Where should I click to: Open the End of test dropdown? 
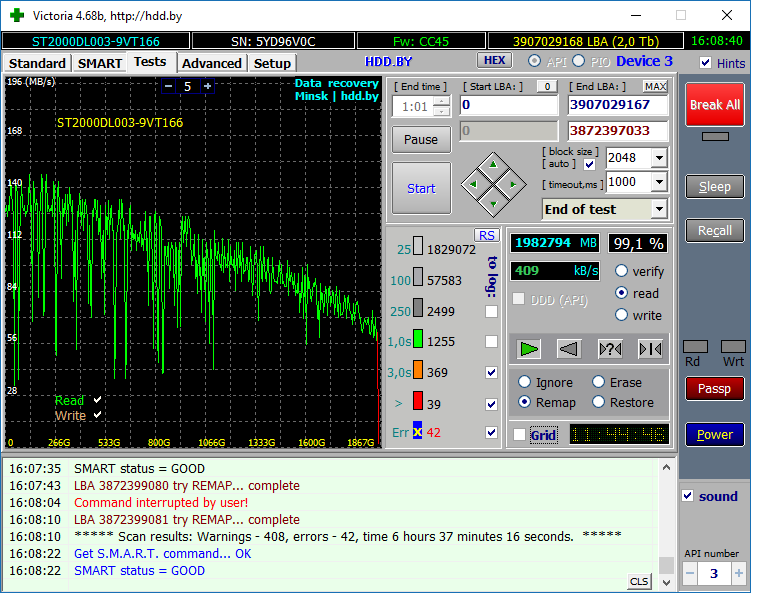click(658, 209)
